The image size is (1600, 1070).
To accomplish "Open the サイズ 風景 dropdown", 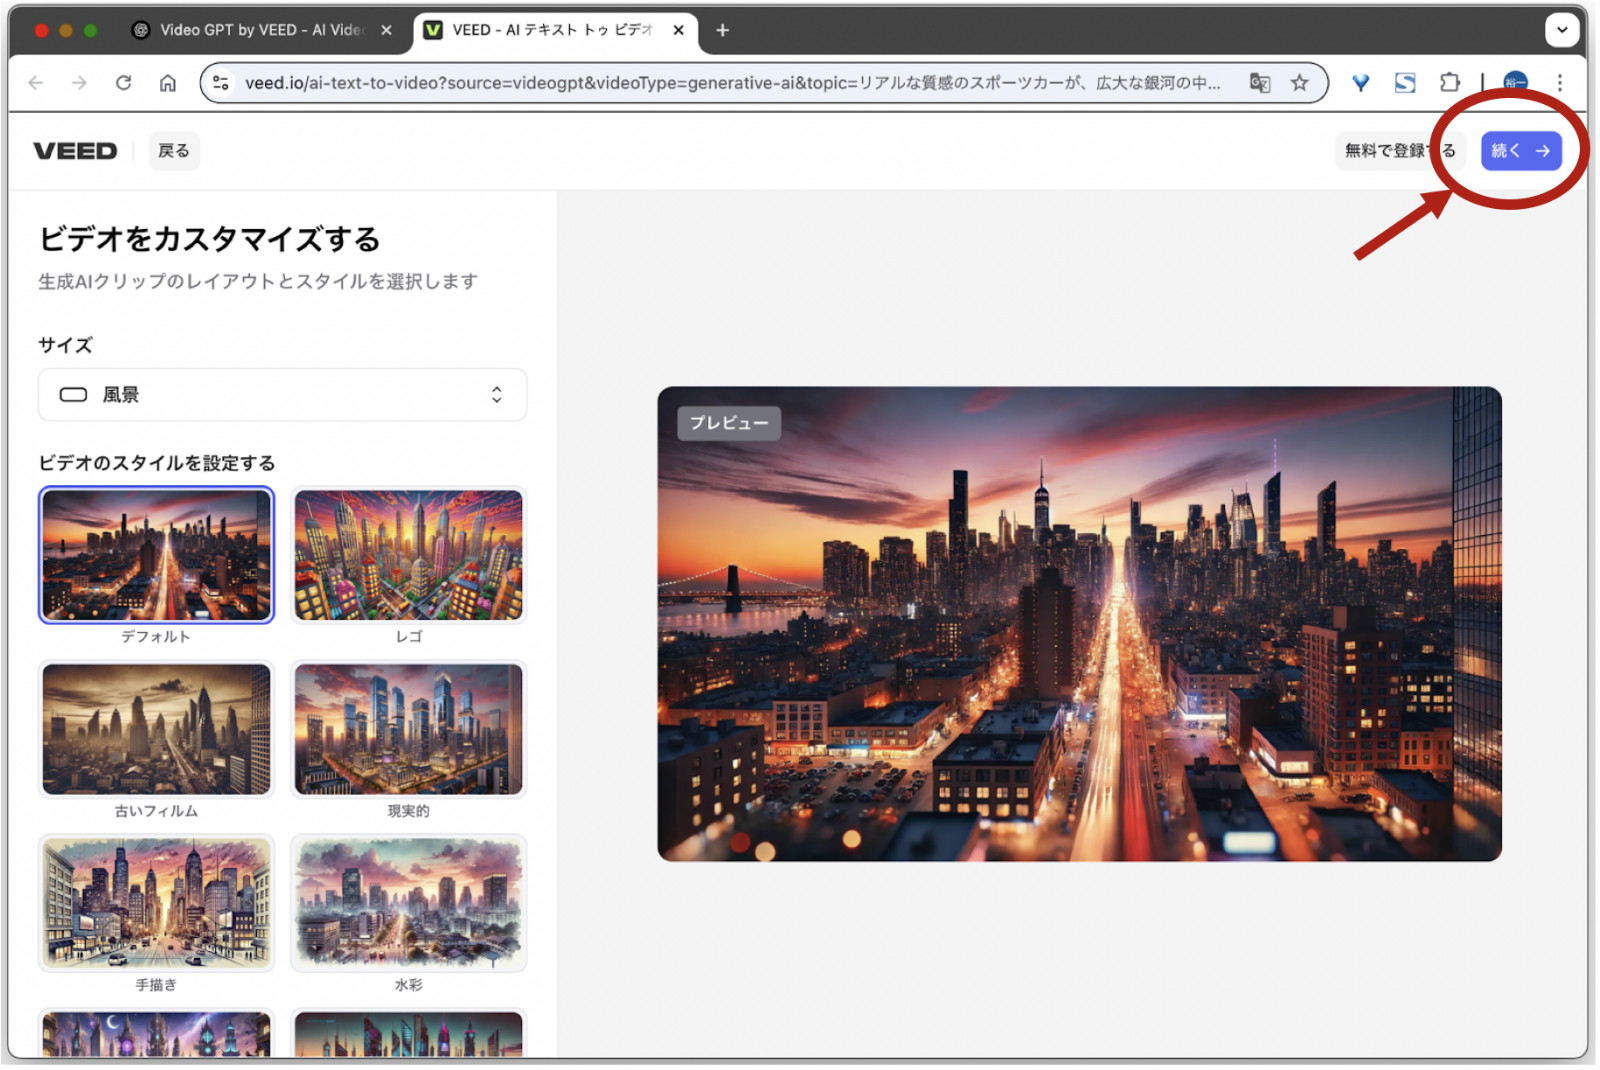I will pyautogui.click(x=282, y=395).
